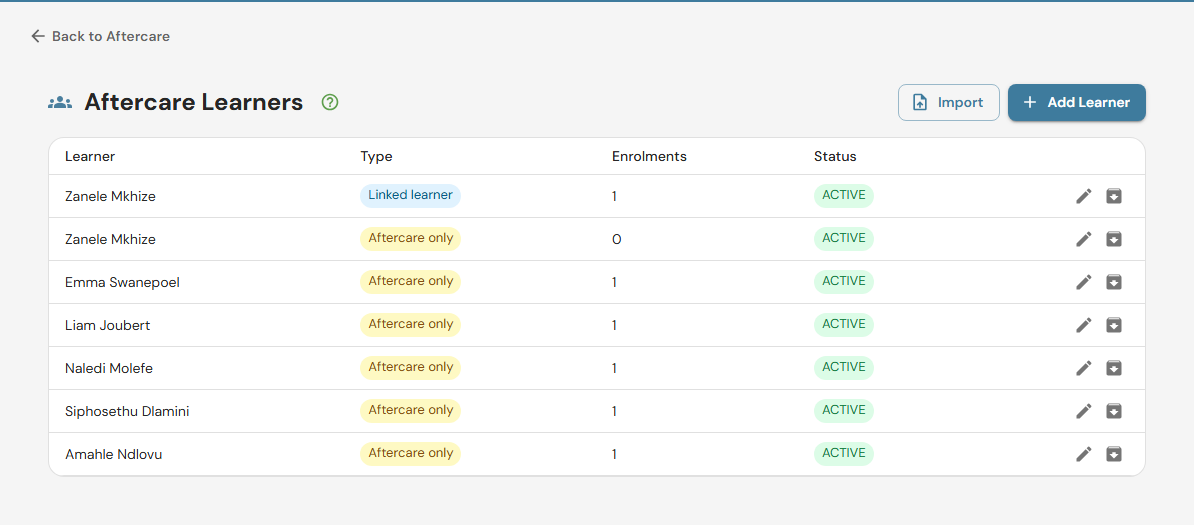Archive Emma Swanepoel
The height and width of the screenshot is (525, 1194).
[1114, 282]
